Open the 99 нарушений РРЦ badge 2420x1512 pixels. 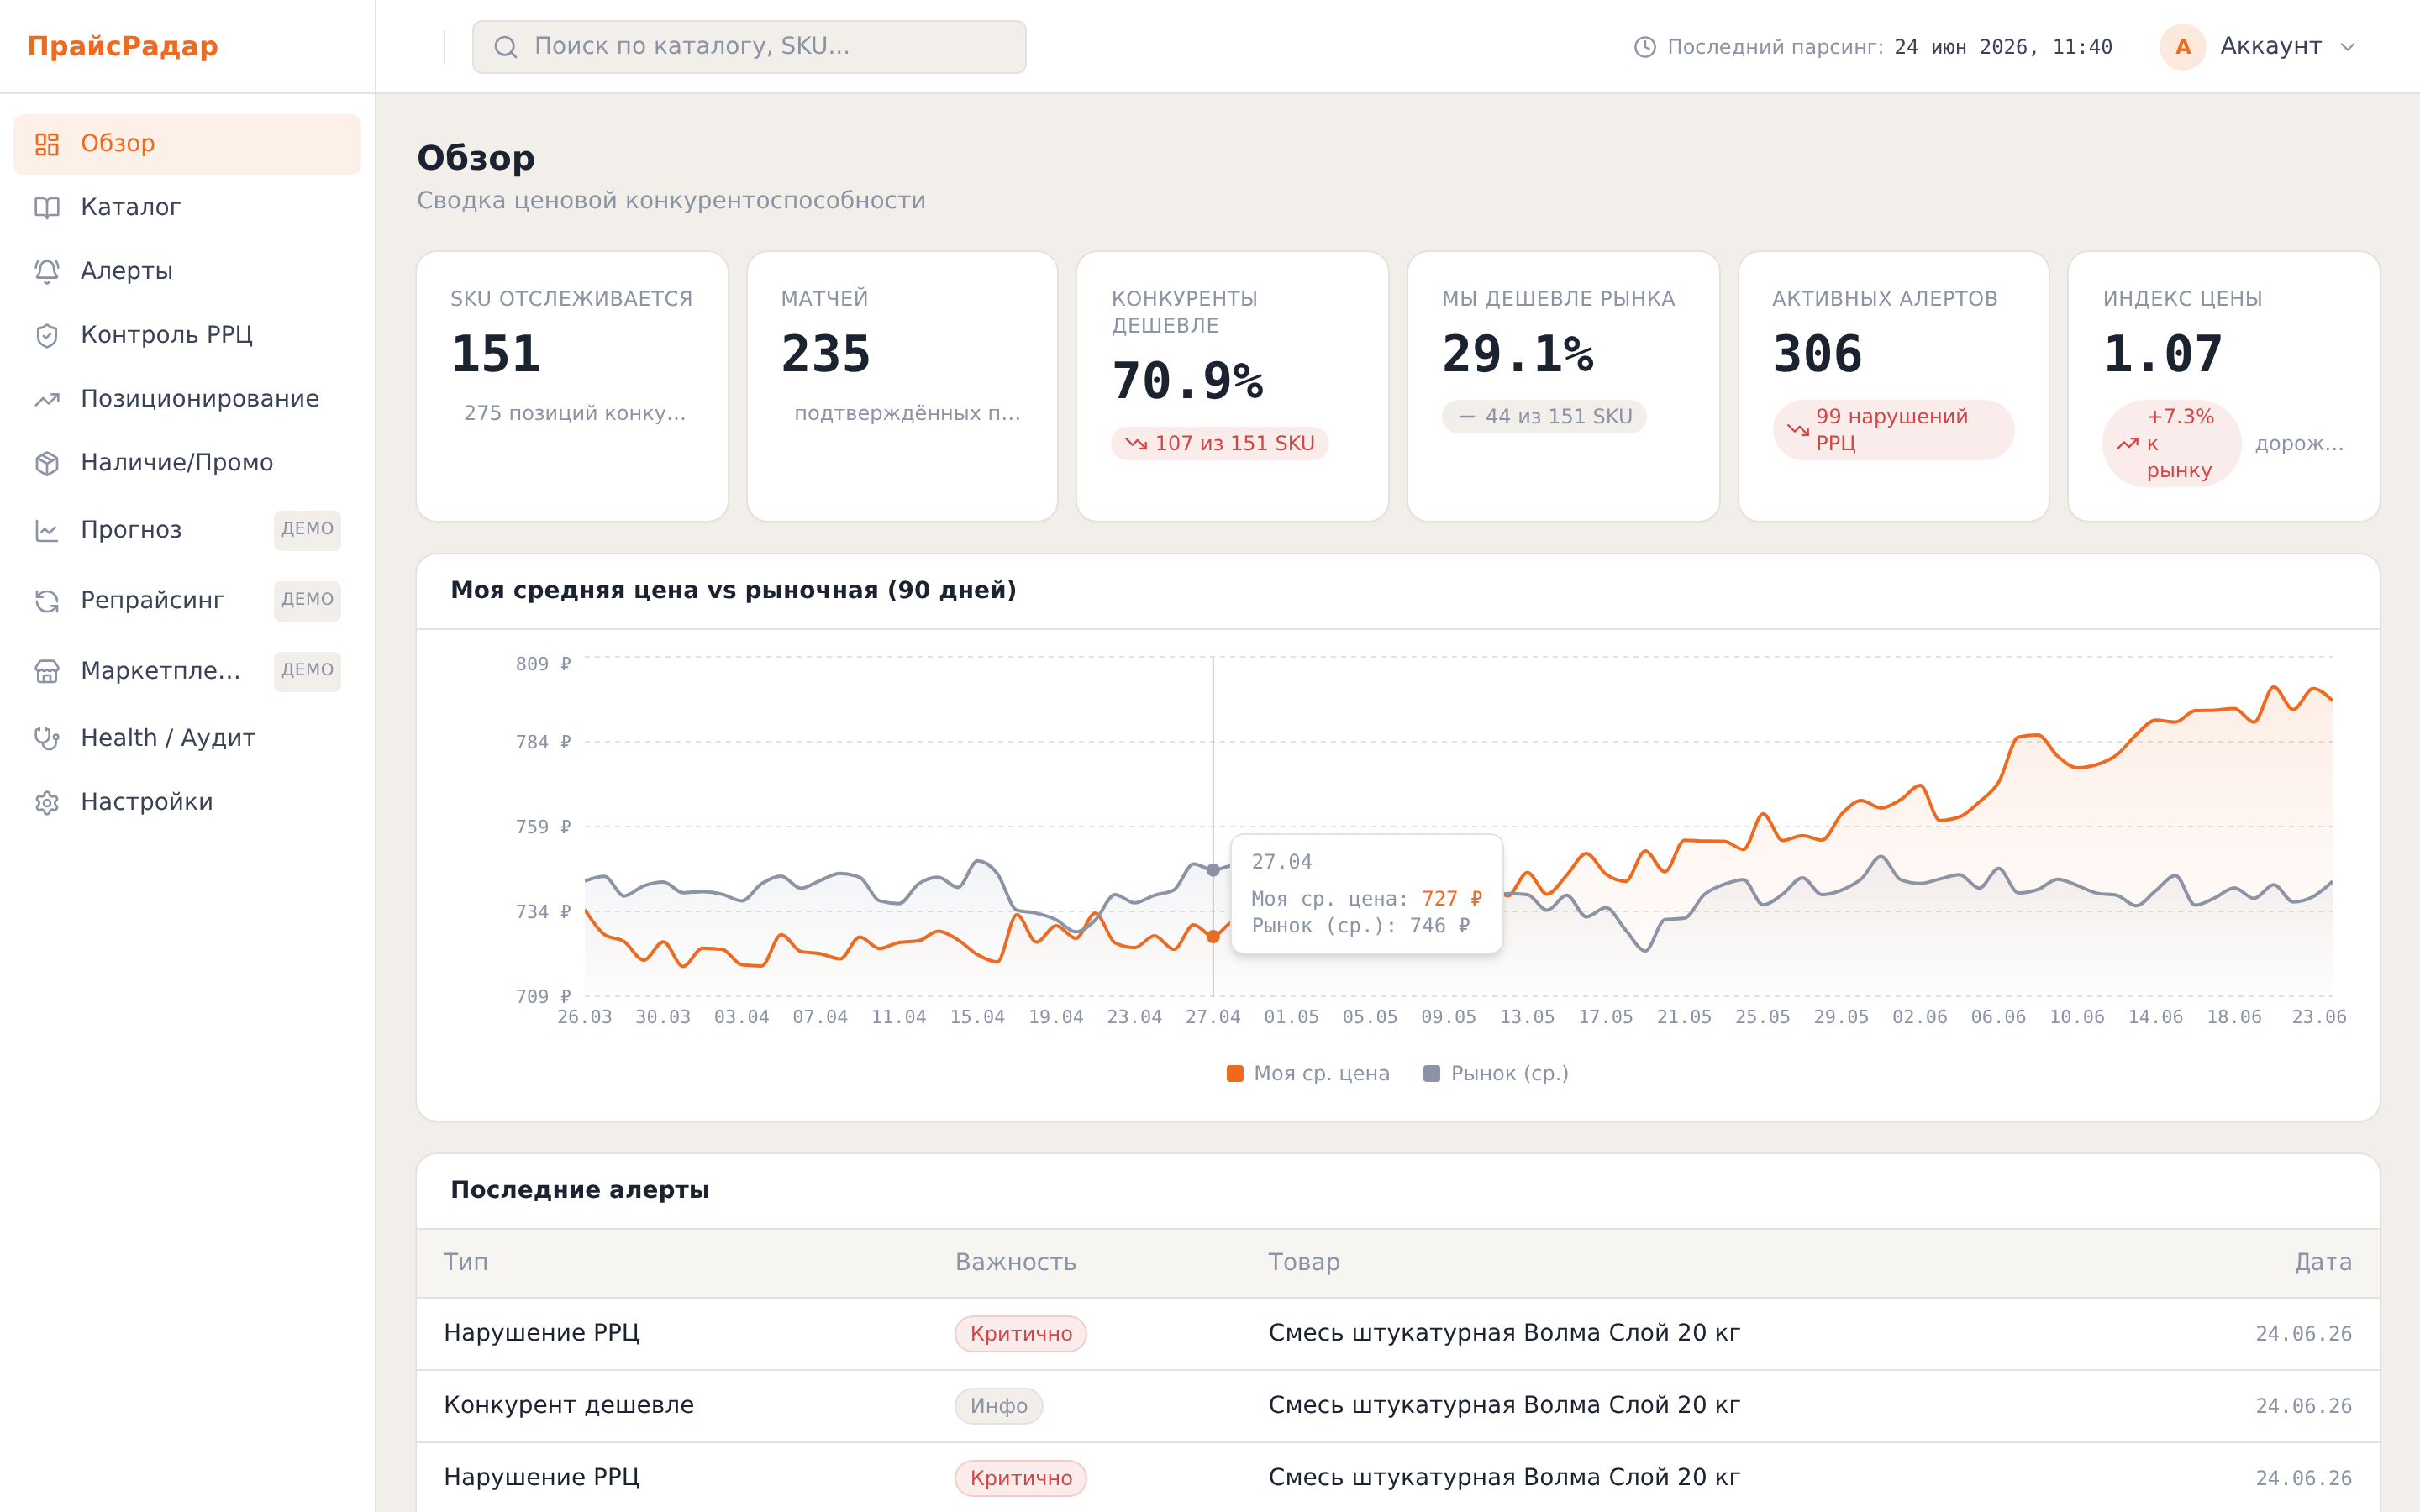coord(1893,430)
